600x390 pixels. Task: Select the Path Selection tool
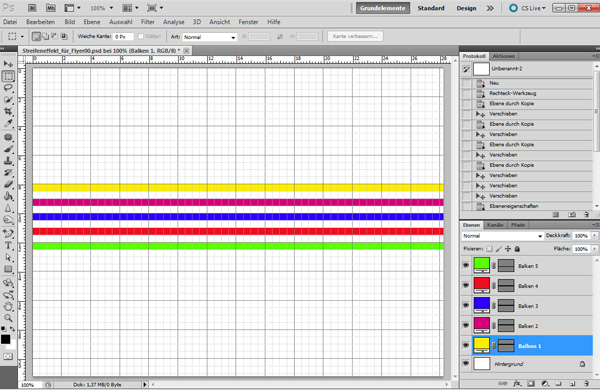point(8,258)
